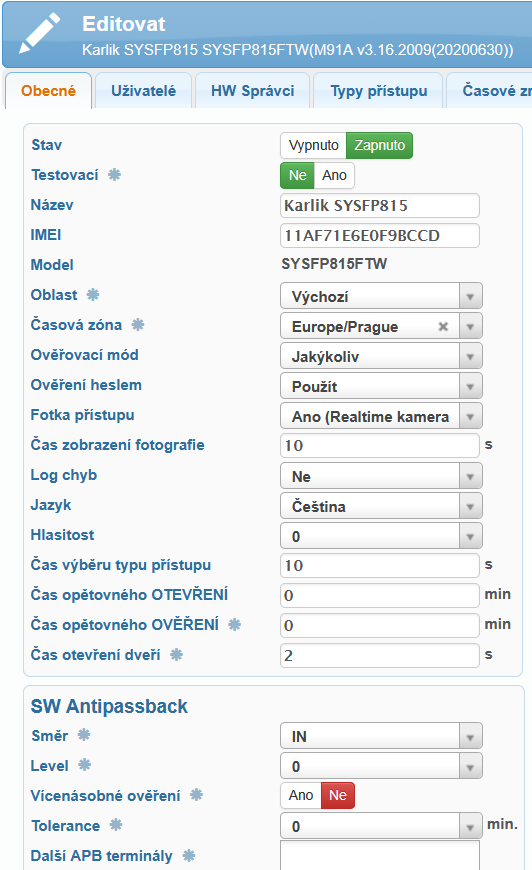Screen dimensions: 532x870
Task: Open the Fotka přístupu dropdown
Action: (381, 416)
